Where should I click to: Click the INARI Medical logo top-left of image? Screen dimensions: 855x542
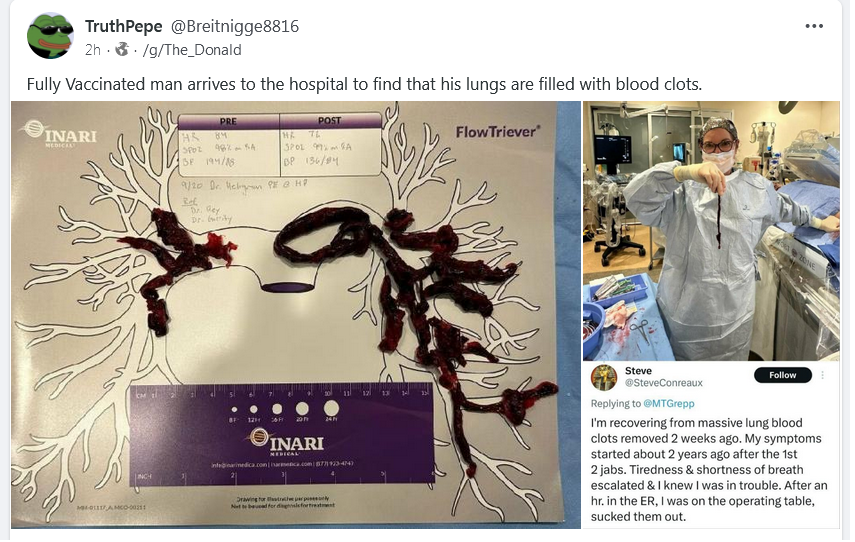click(62, 134)
